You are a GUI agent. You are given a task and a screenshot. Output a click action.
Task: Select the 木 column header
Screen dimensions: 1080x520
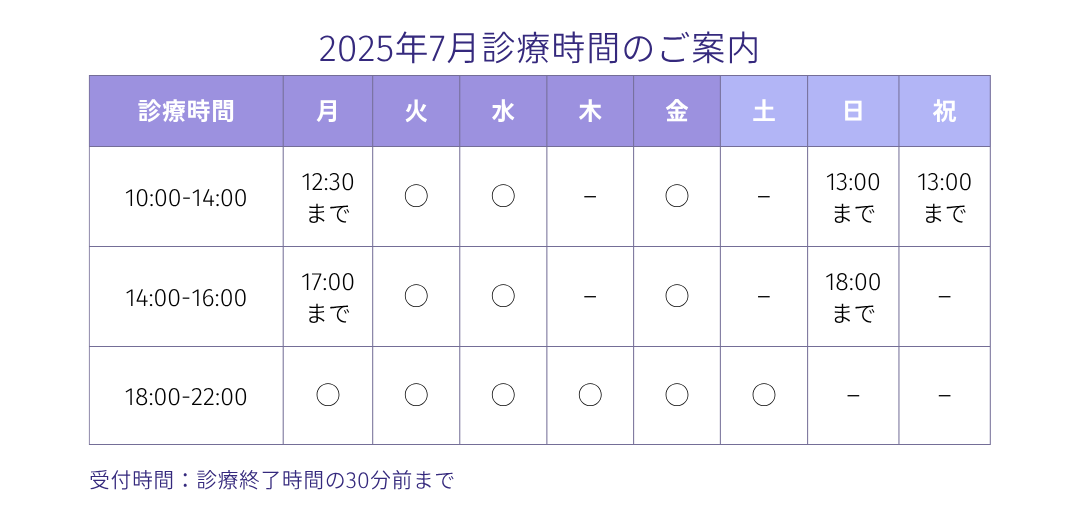pyautogui.click(x=590, y=111)
